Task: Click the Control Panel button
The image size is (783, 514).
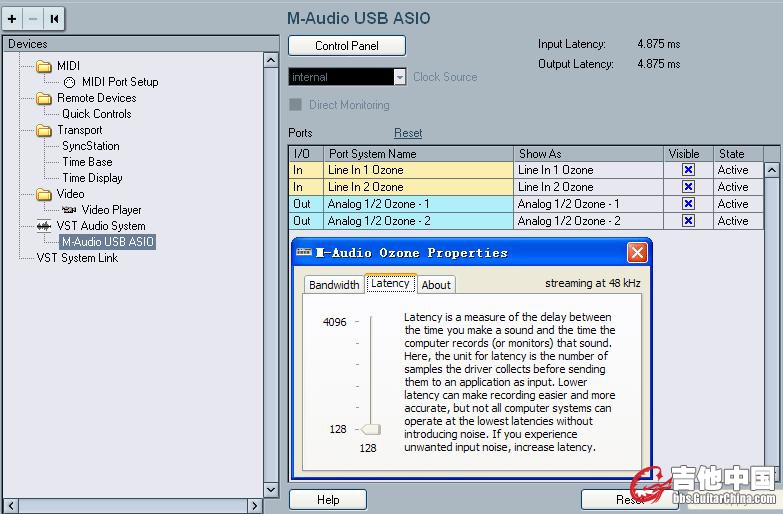Action: tap(347, 46)
